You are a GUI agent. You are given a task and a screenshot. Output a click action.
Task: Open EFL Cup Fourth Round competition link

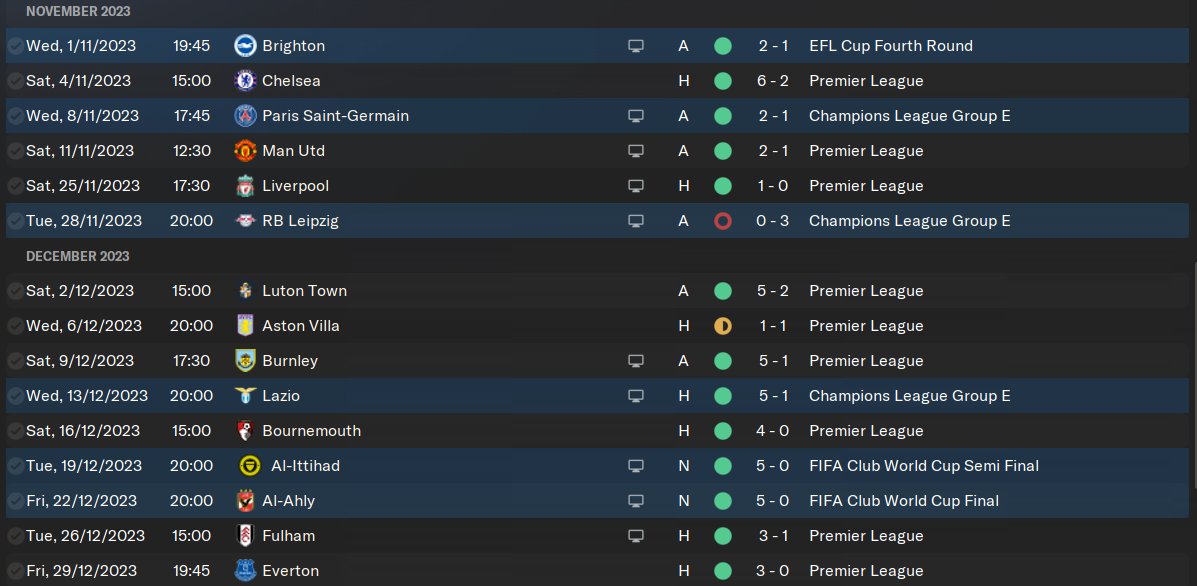(890, 46)
